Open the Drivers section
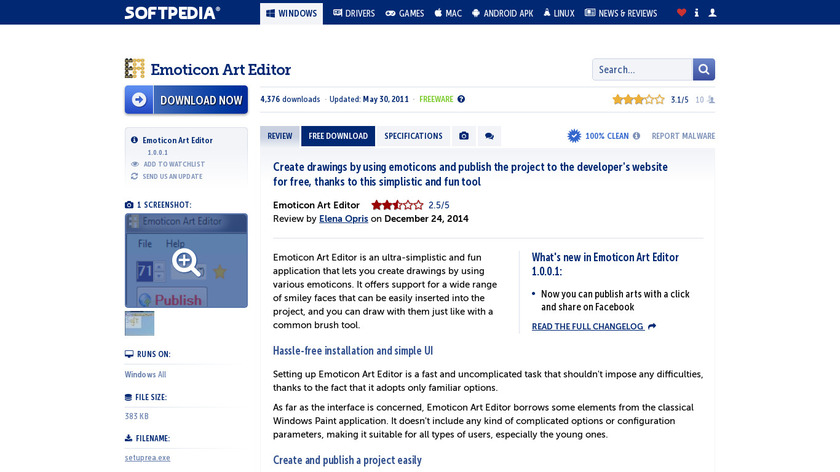Screen dimensions: 840x472 (x=354, y=13)
